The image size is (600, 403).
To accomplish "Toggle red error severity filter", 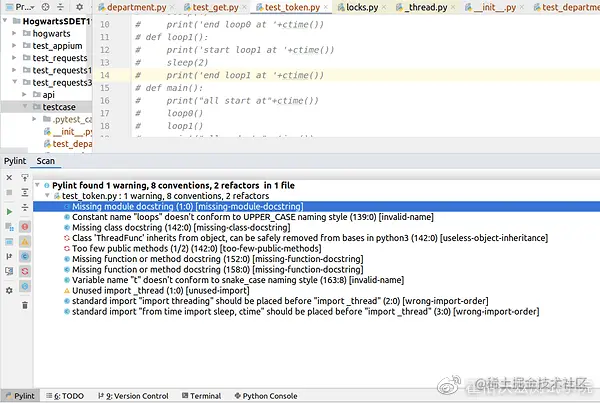I will [x=25, y=227].
